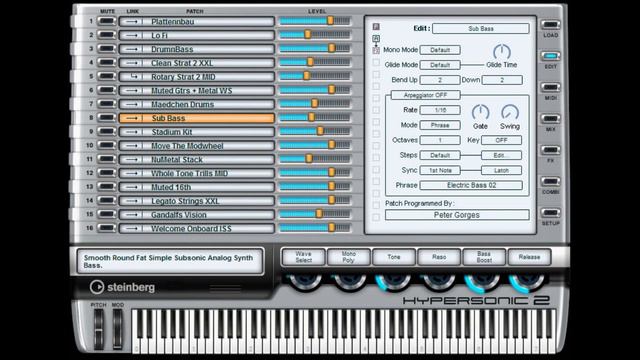The image size is (640, 360).
Task: Open the COMBI page
Action: 550,181
